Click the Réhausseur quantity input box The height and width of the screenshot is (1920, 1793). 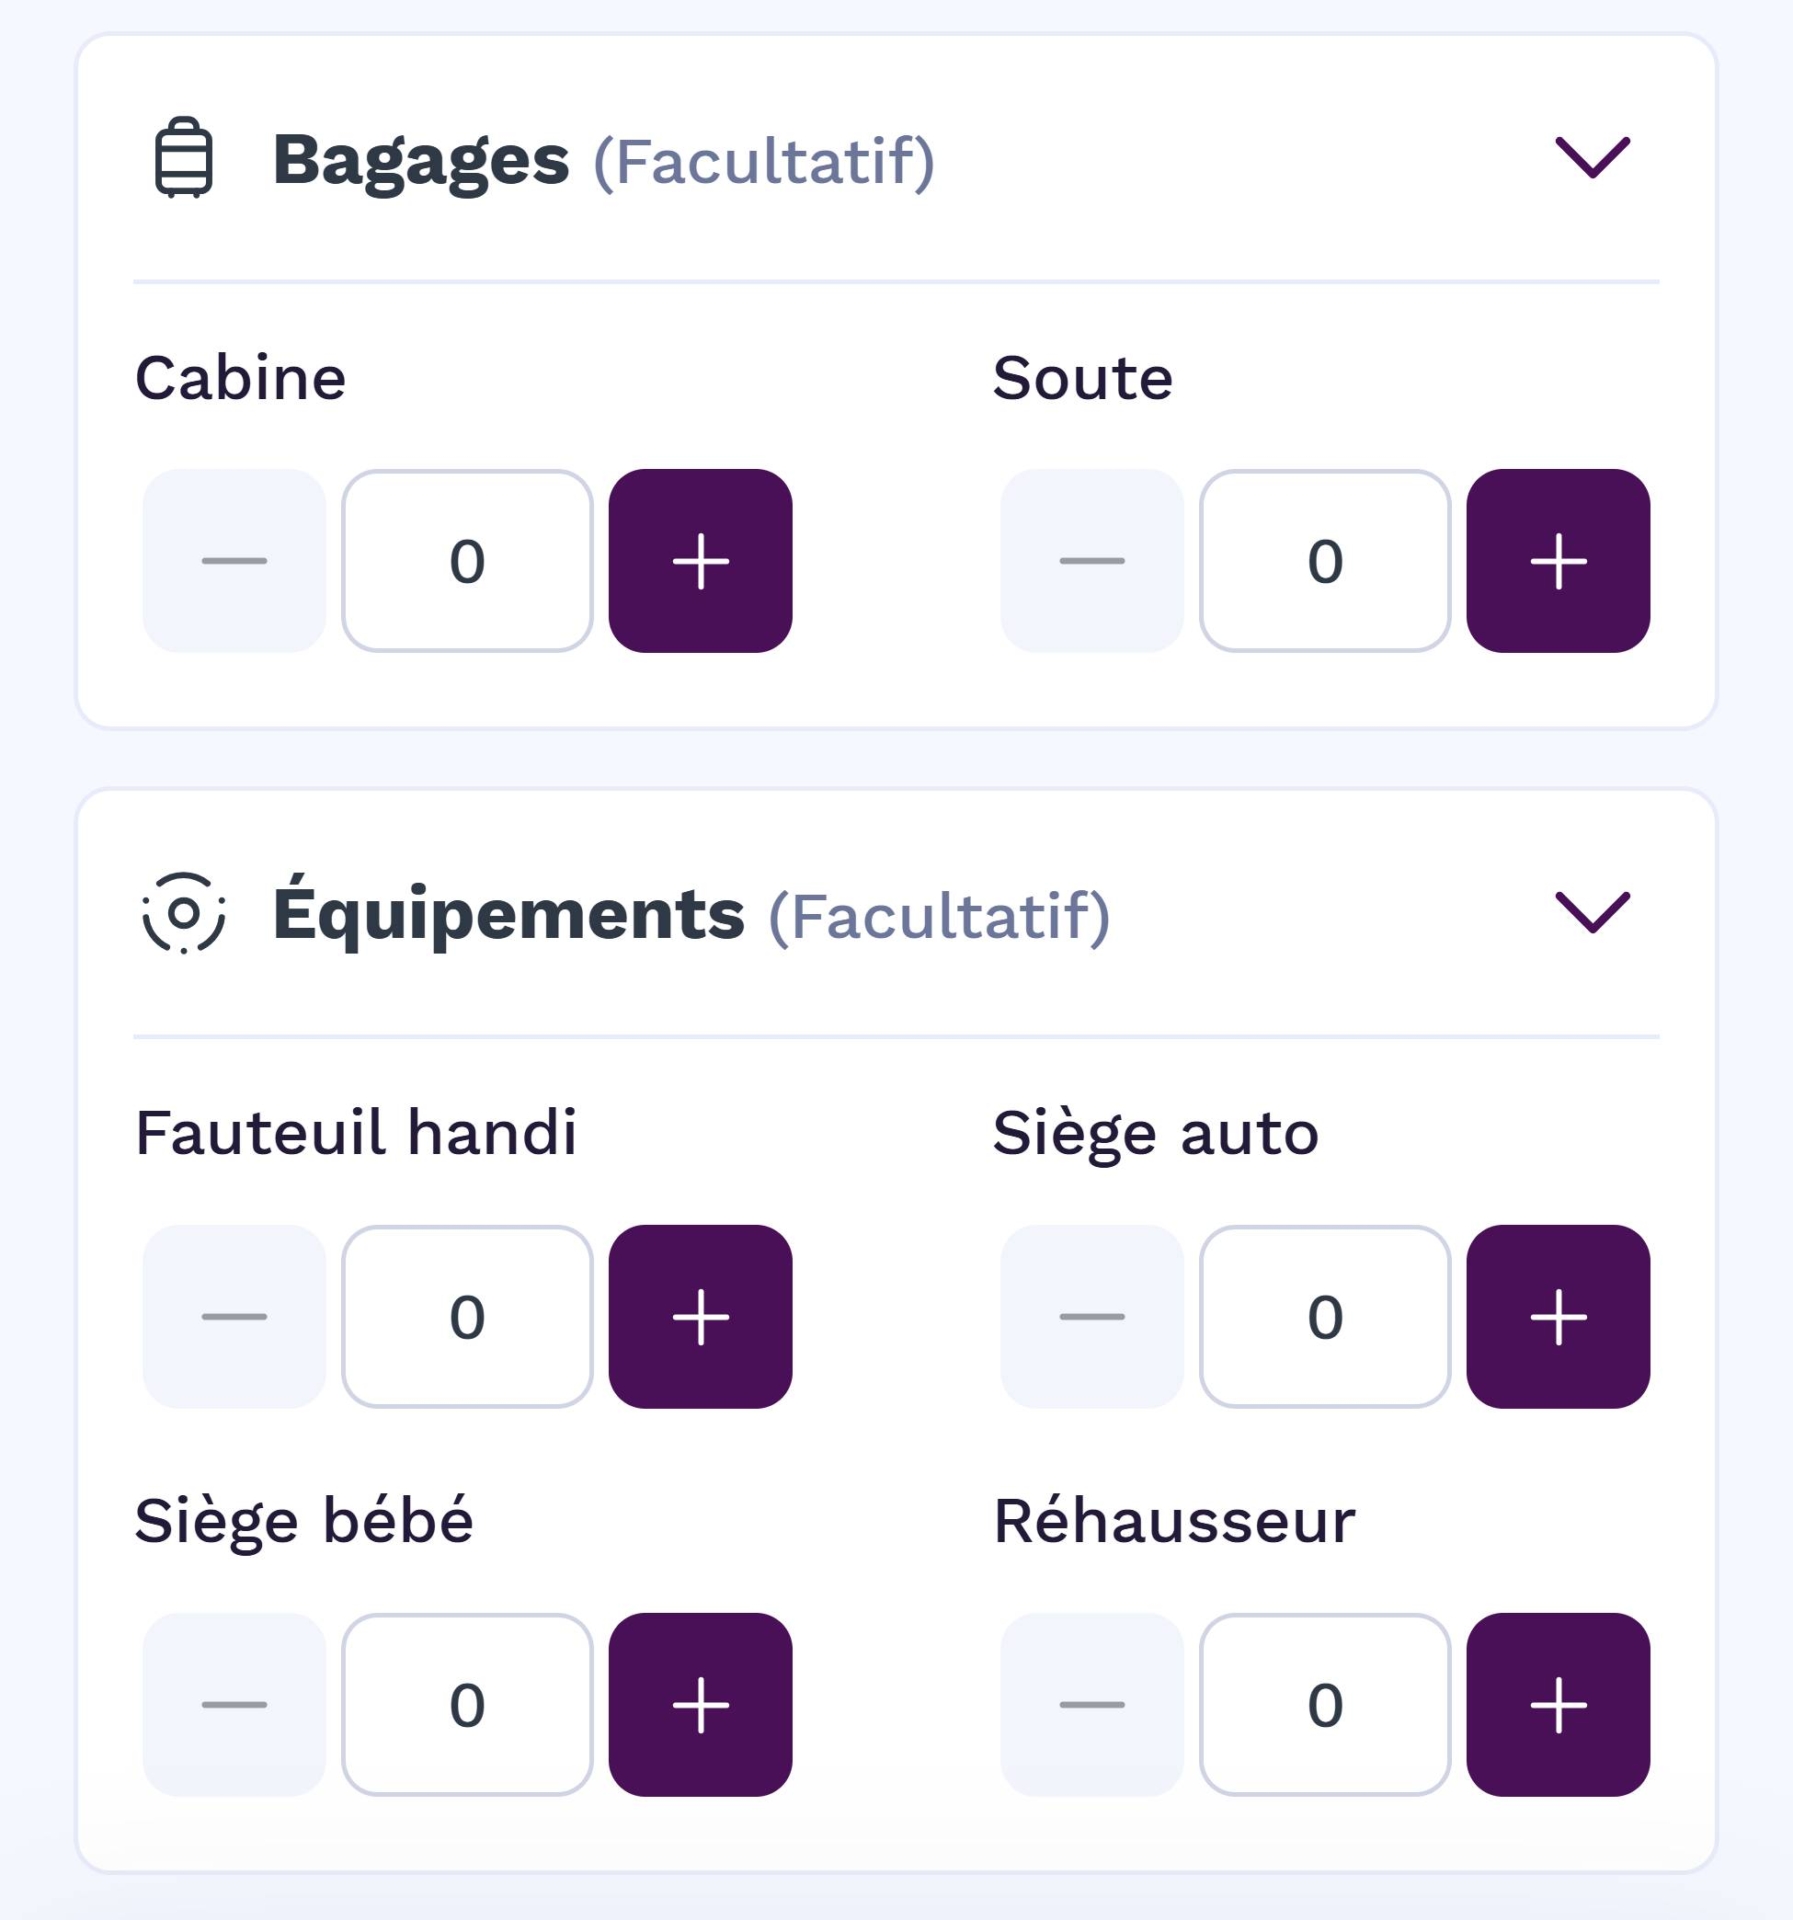click(1325, 1705)
